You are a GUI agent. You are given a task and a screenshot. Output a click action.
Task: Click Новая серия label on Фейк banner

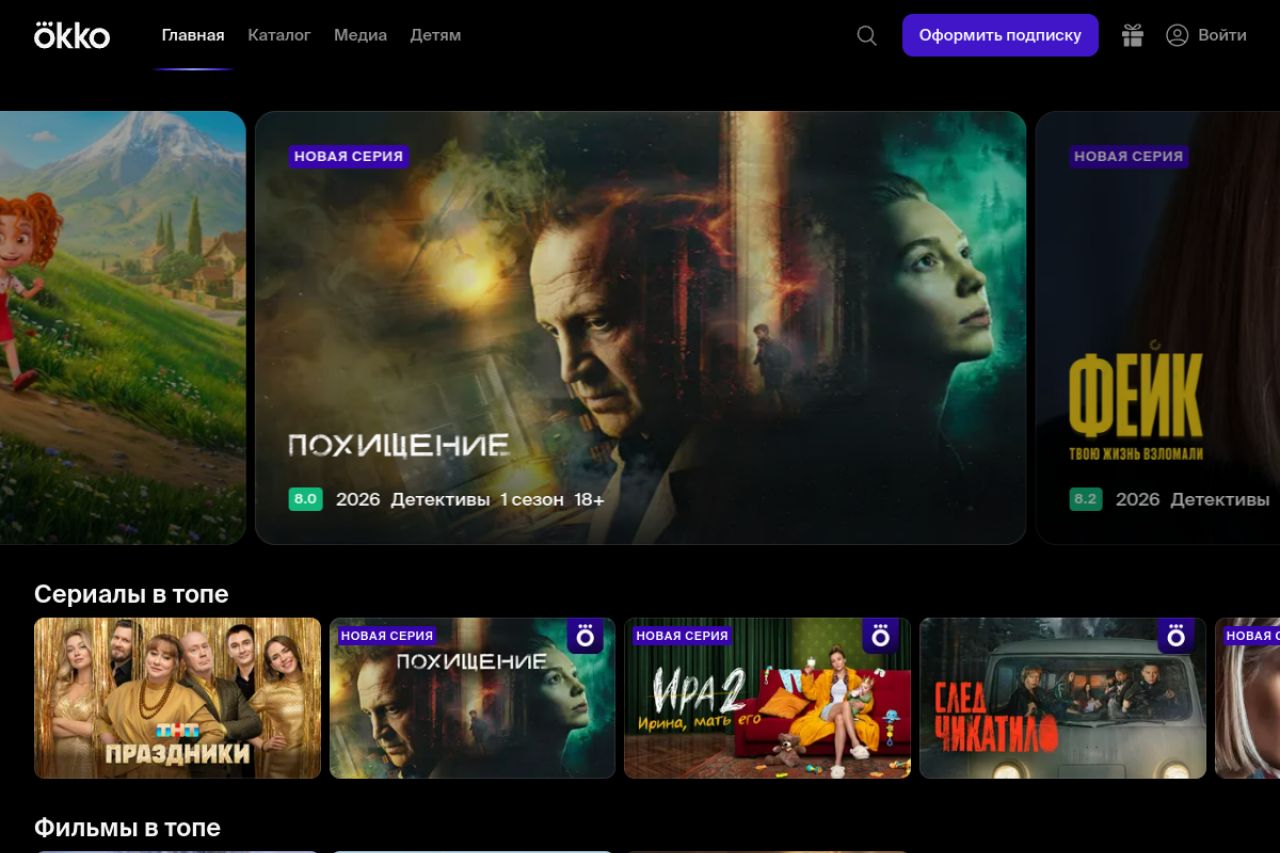tap(1129, 156)
